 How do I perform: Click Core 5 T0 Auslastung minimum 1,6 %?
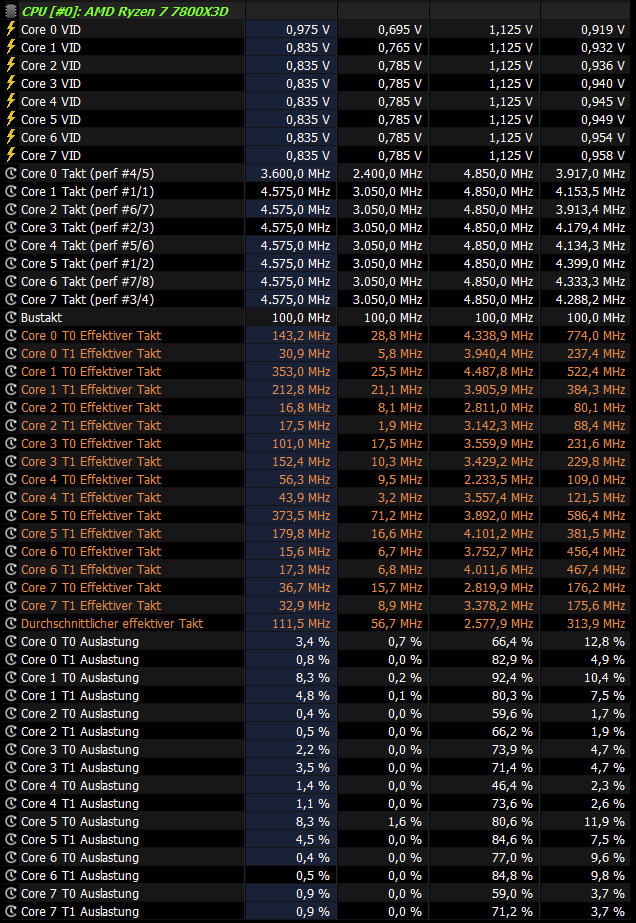point(405,822)
